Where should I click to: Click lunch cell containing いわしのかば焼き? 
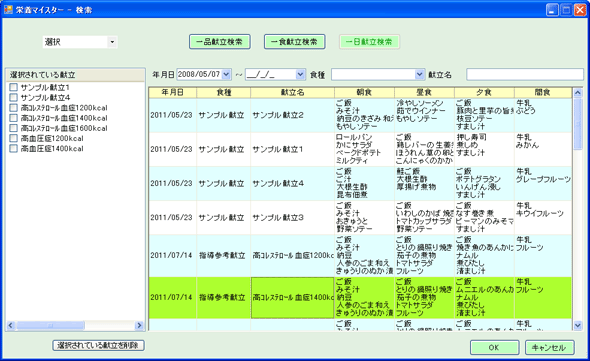click(x=424, y=218)
